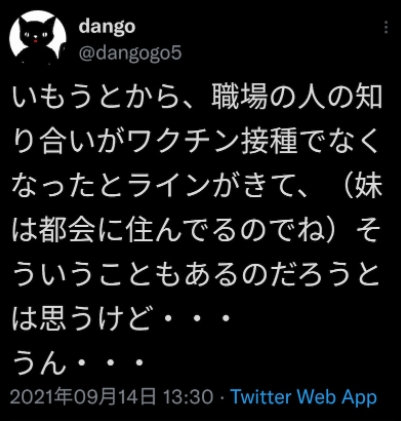The height and width of the screenshot is (421, 401).
Task: Click the black cat profile avatar
Action: click(38, 37)
